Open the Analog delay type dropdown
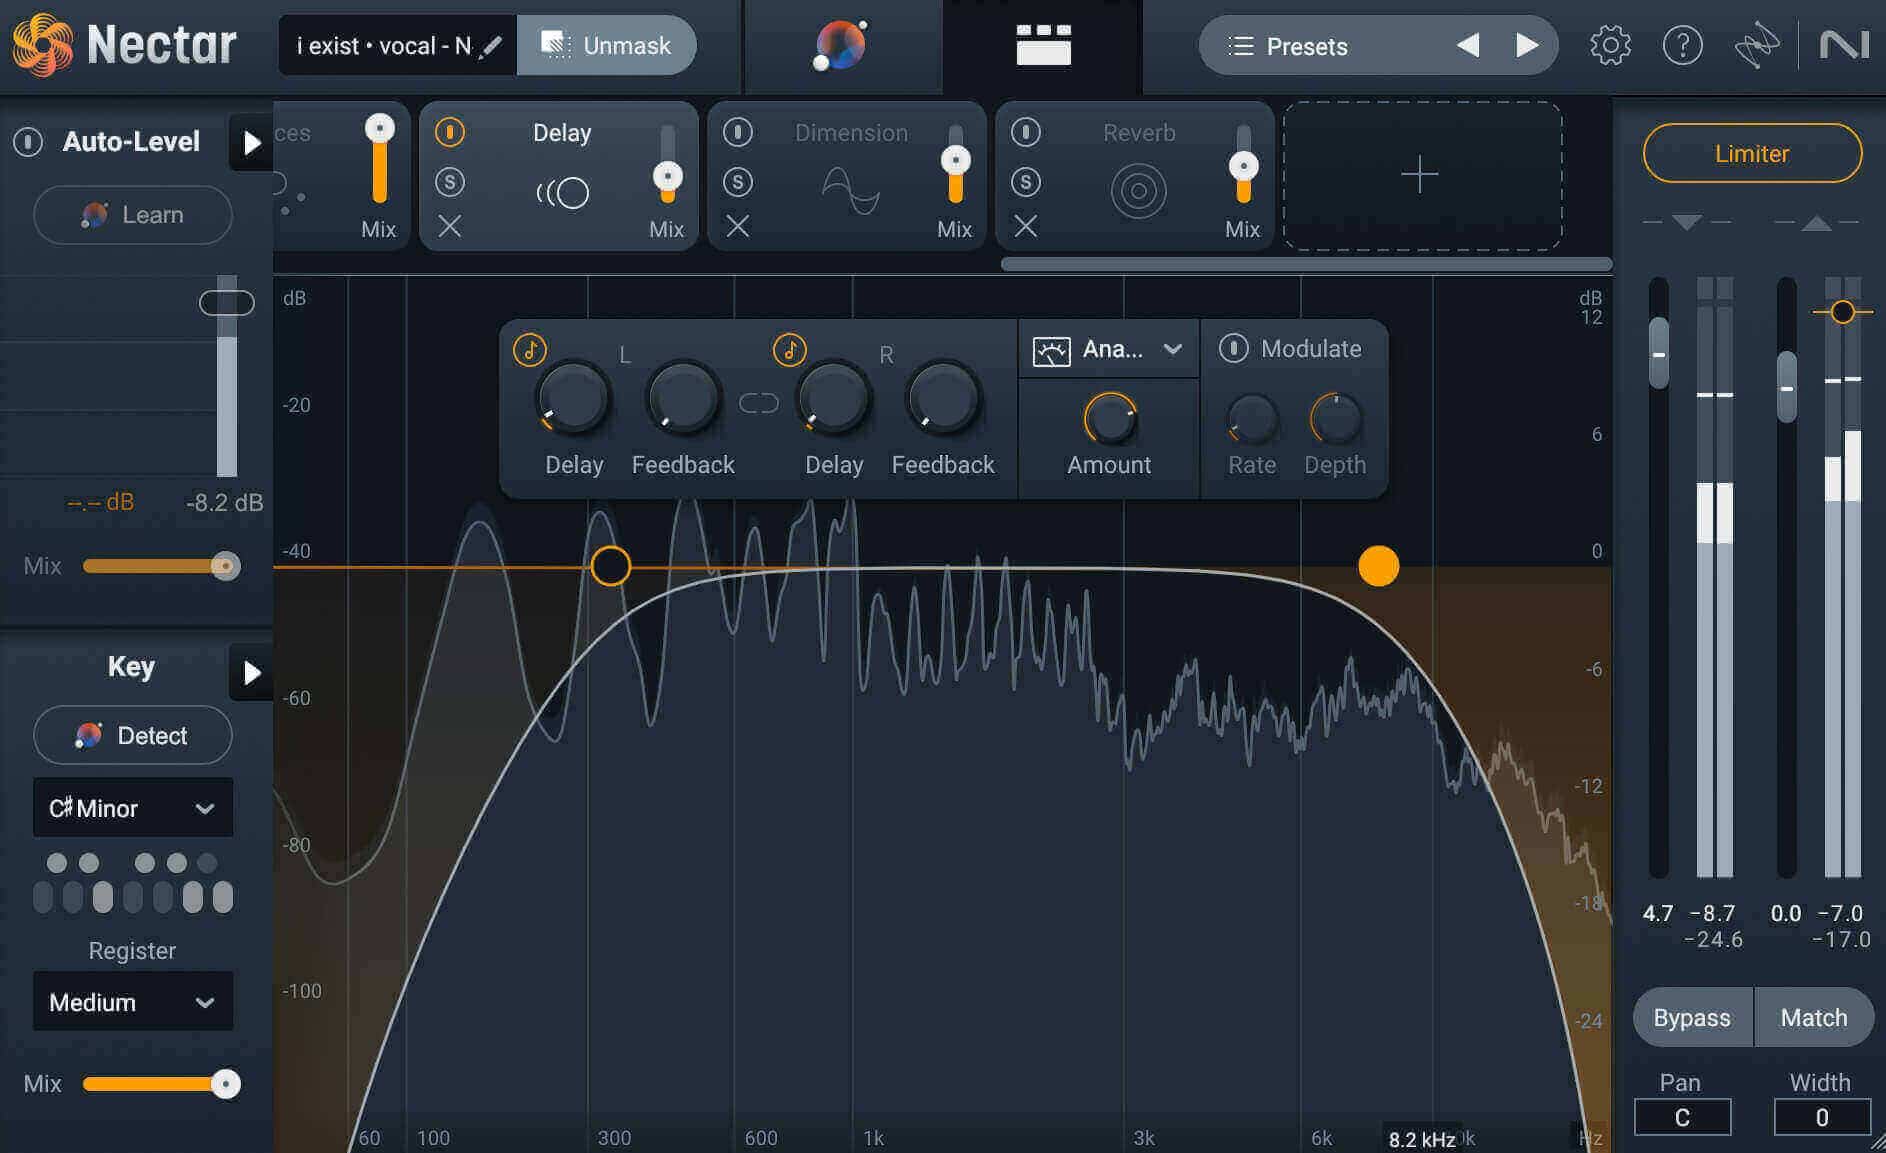Viewport: 1886px width, 1153px height. point(1108,349)
